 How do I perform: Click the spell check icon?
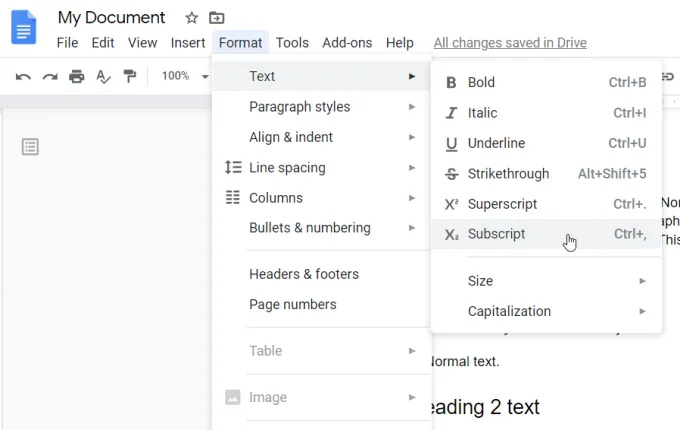click(x=103, y=76)
